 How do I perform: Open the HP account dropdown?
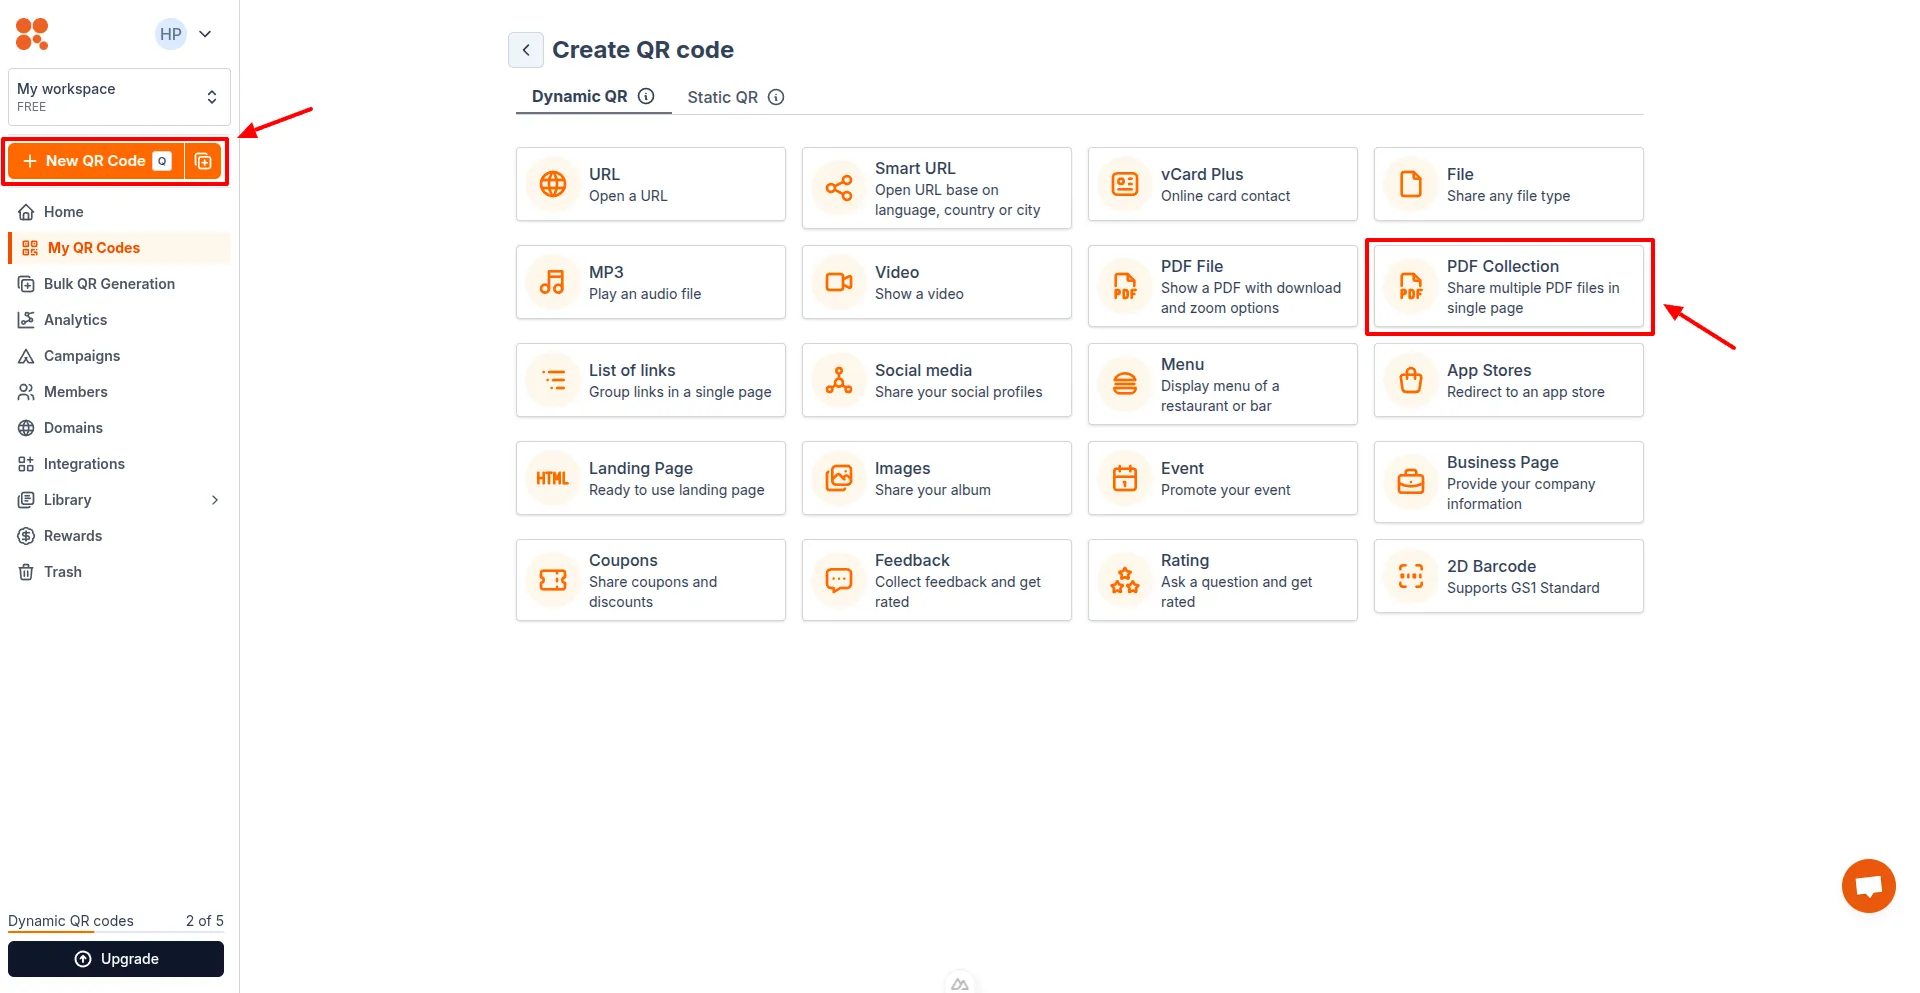(x=184, y=34)
